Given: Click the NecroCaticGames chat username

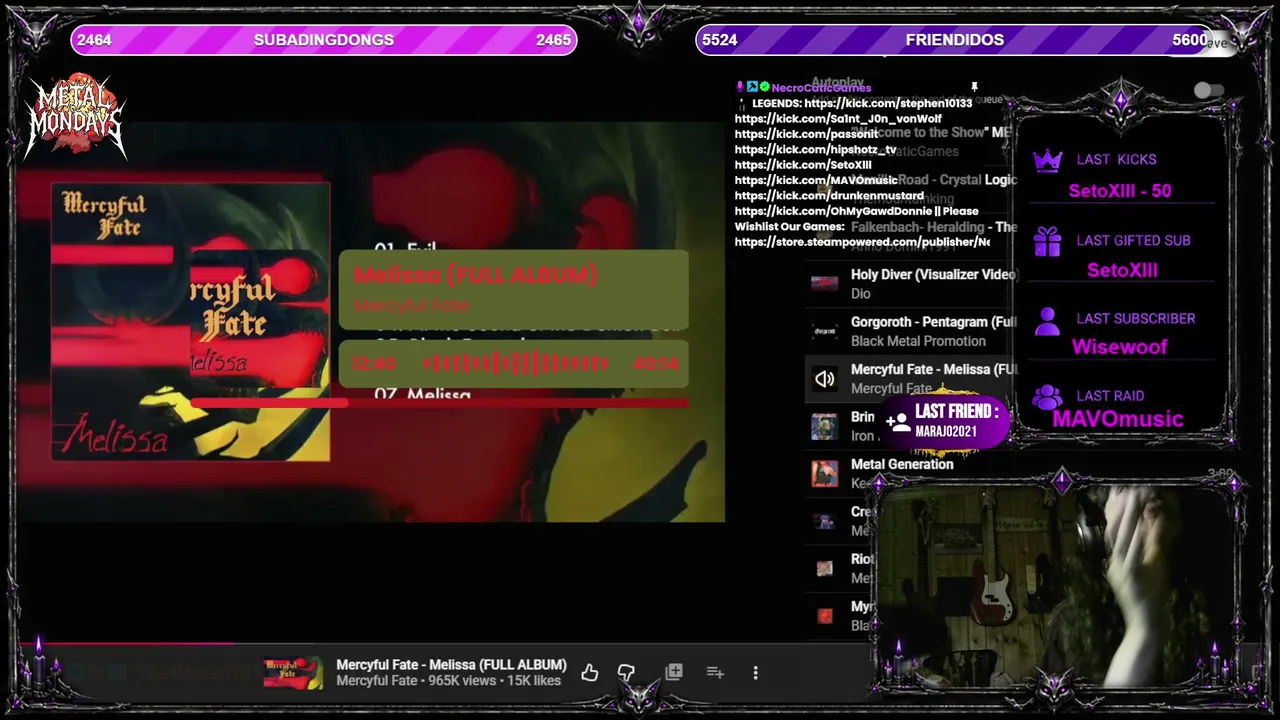Looking at the screenshot, I should [x=821, y=88].
